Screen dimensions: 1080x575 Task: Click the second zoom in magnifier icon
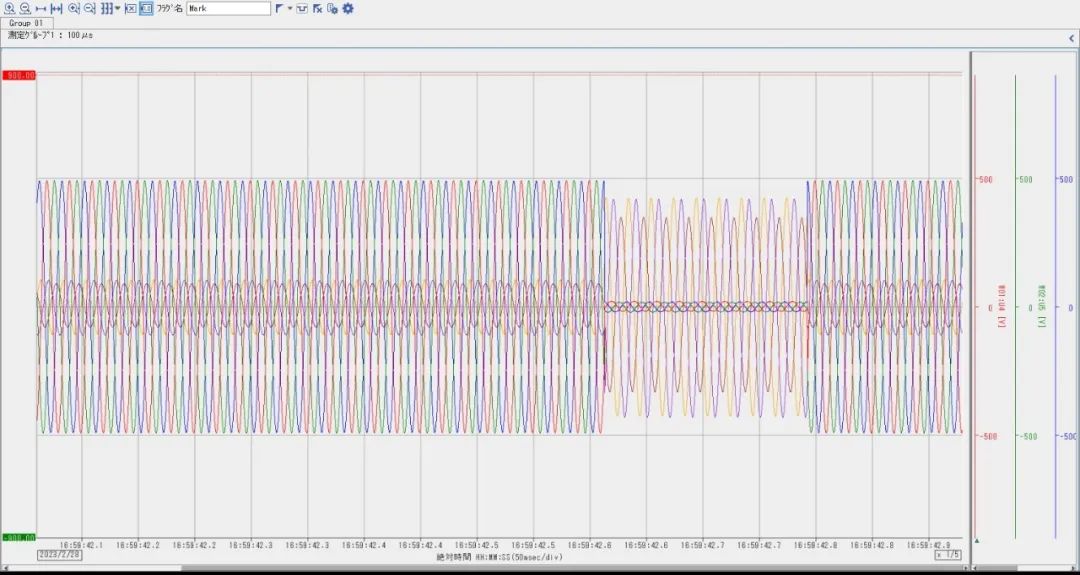tap(74, 8)
